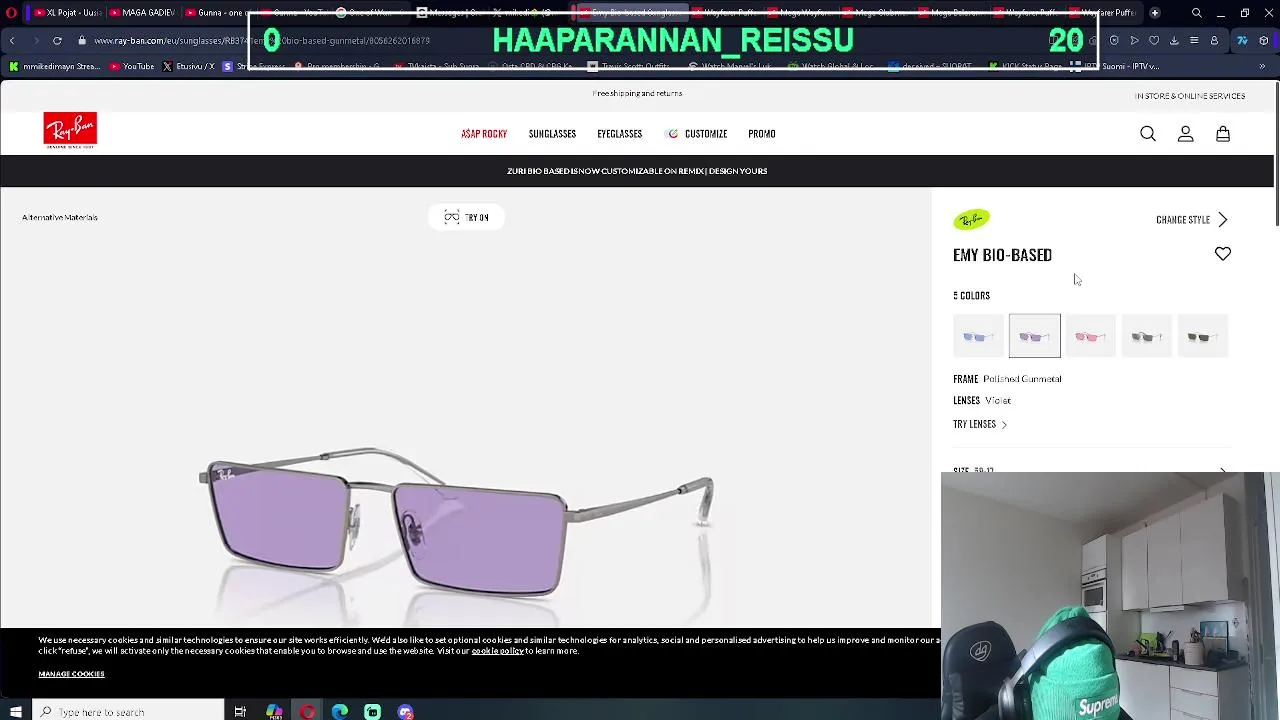The width and height of the screenshot is (1280, 720).
Task: Open Microsoft Copilot in the taskbar
Action: [274, 712]
